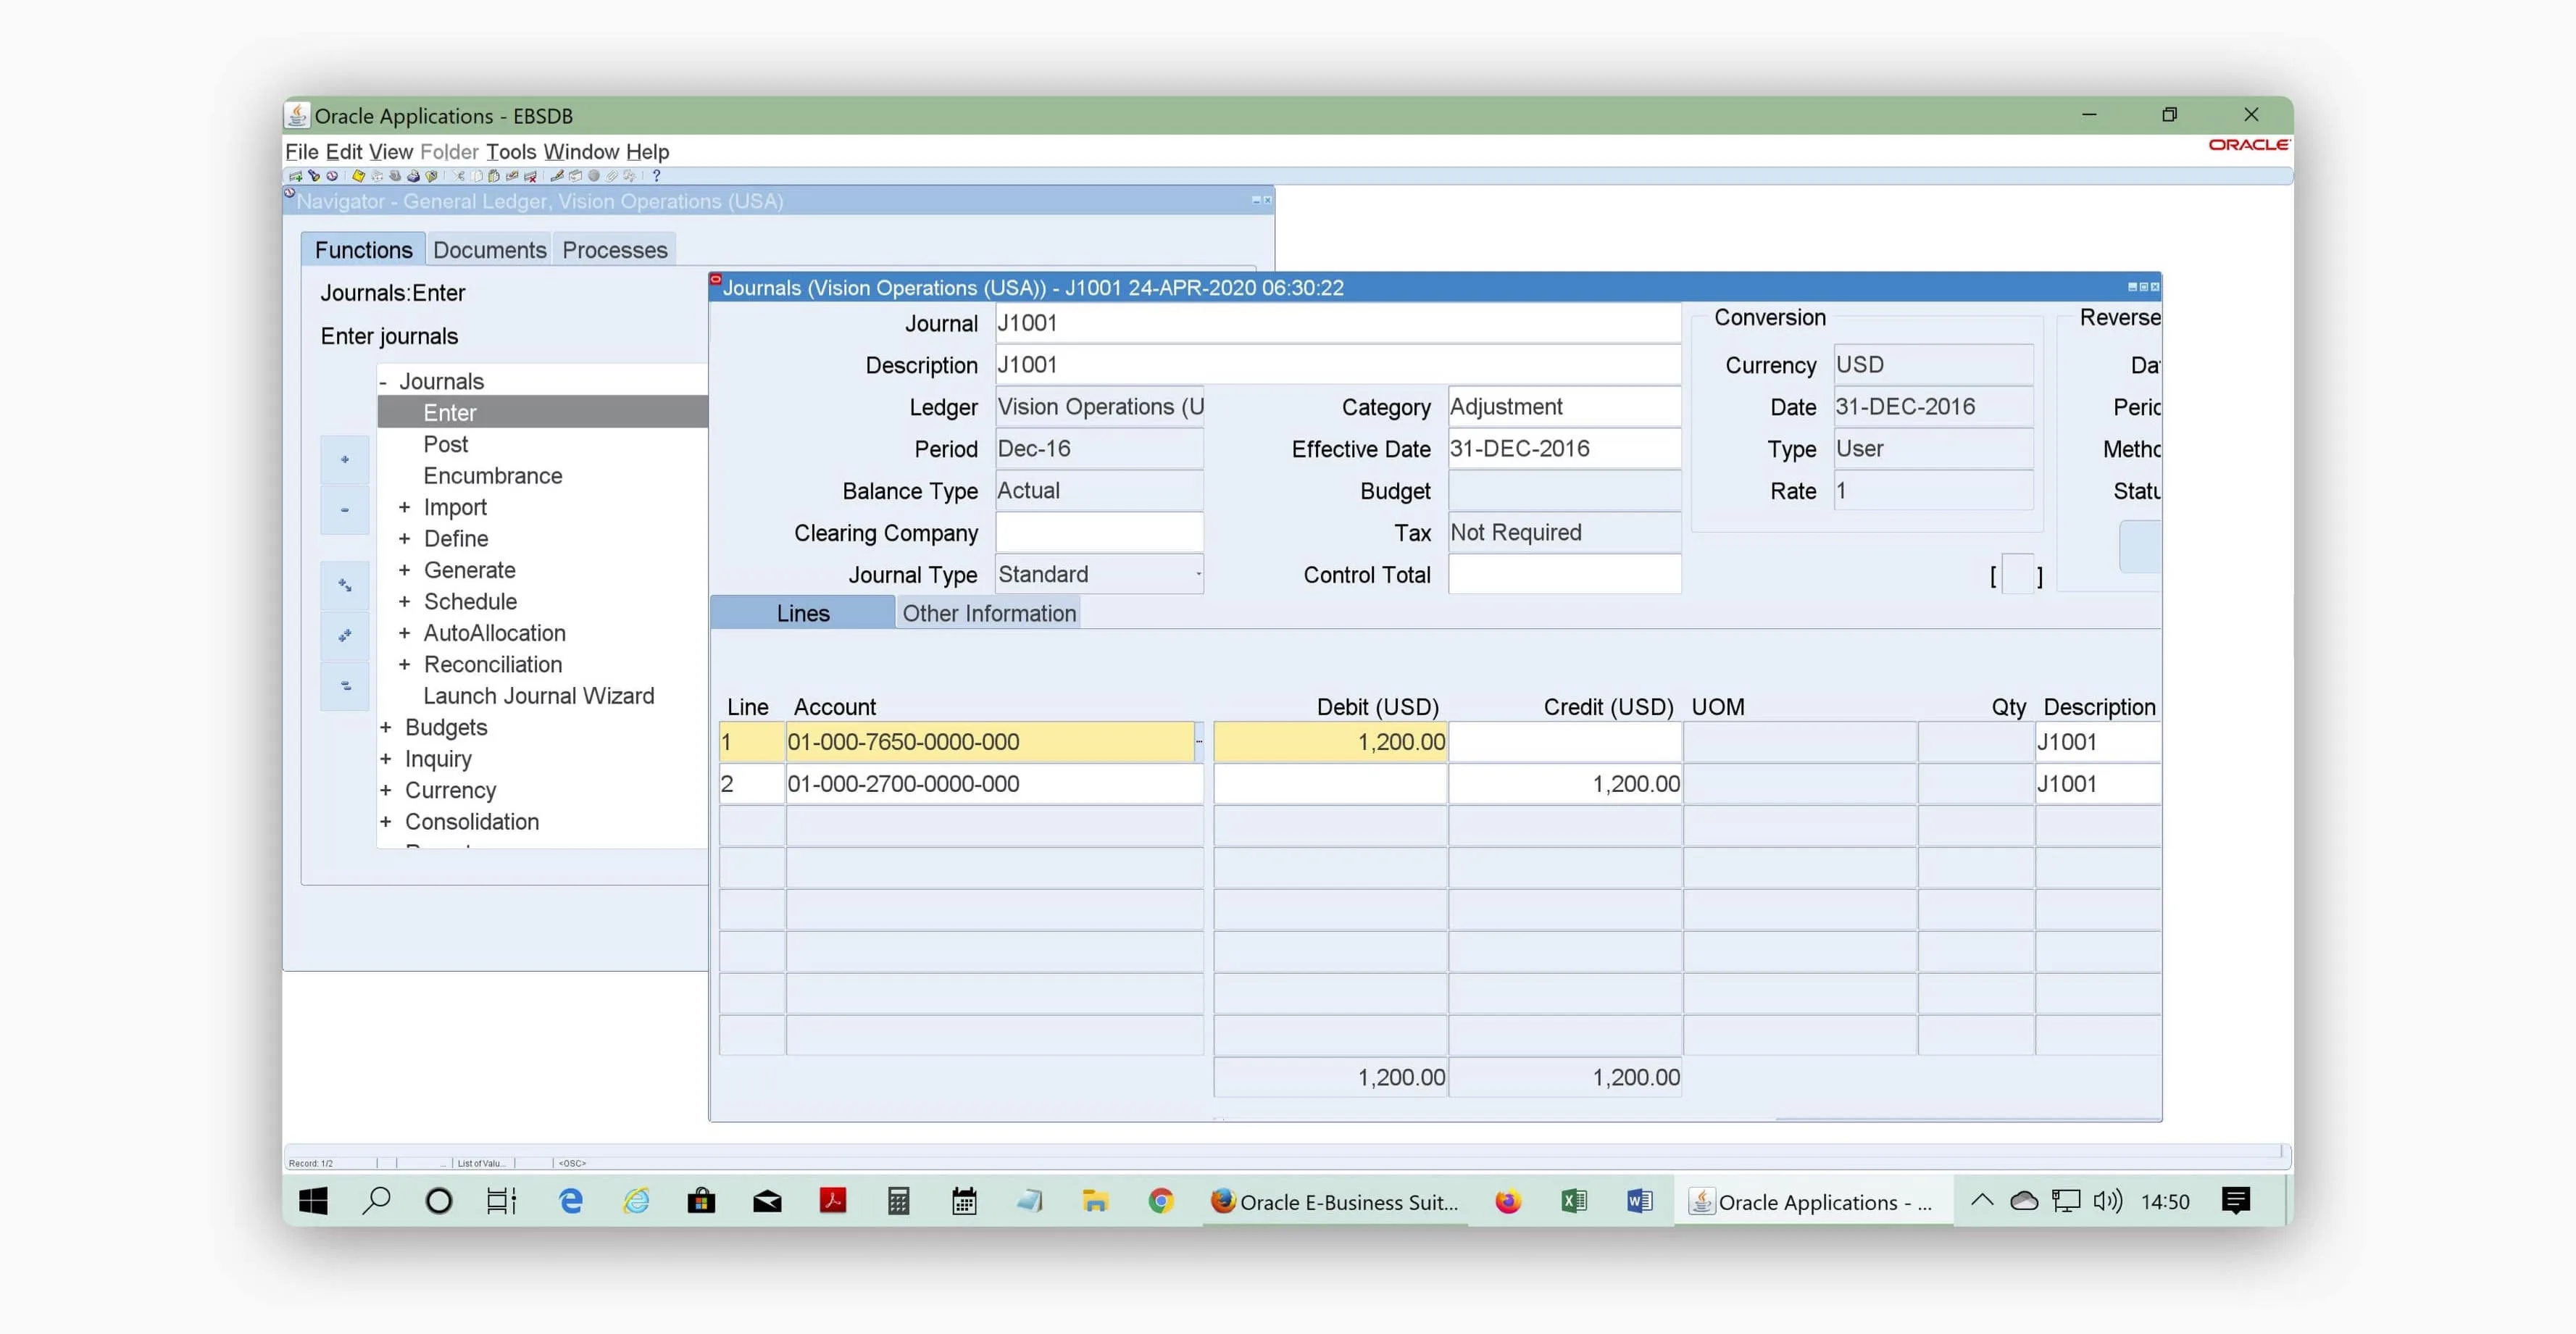Click the Clear Record eraser icon

pyautogui.click(x=512, y=176)
